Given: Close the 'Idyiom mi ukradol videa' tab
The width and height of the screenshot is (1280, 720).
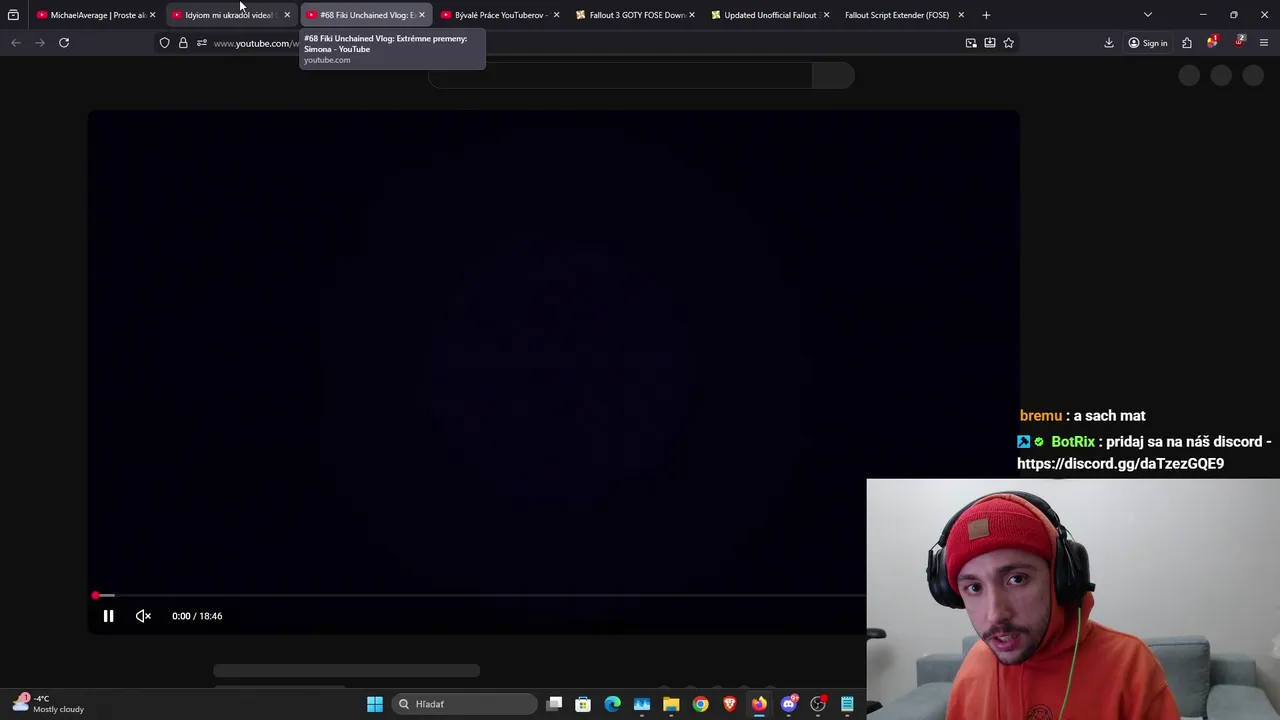Looking at the screenshot, I should pyautogui.click(x=287, y=15).
